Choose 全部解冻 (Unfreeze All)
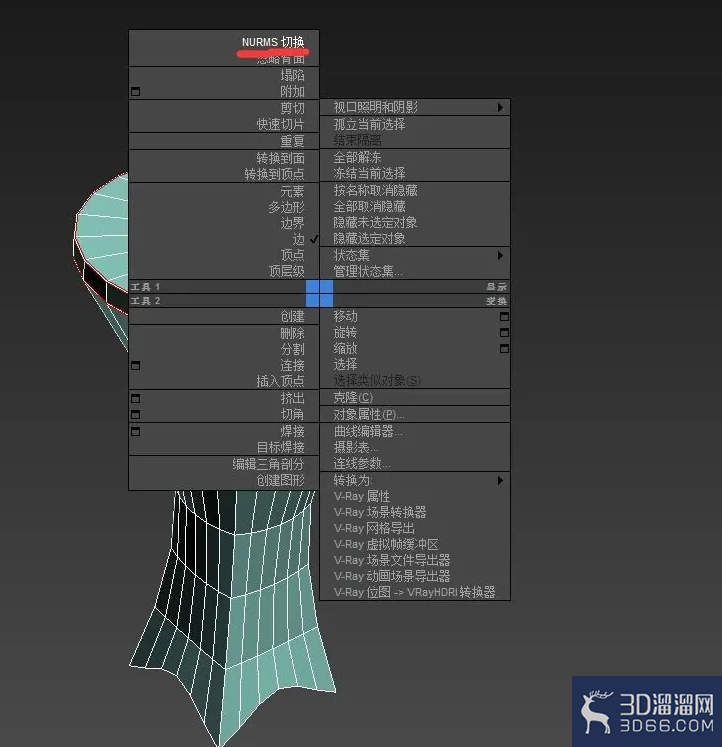This screenshot has width=722, height=747. (357, 157)
